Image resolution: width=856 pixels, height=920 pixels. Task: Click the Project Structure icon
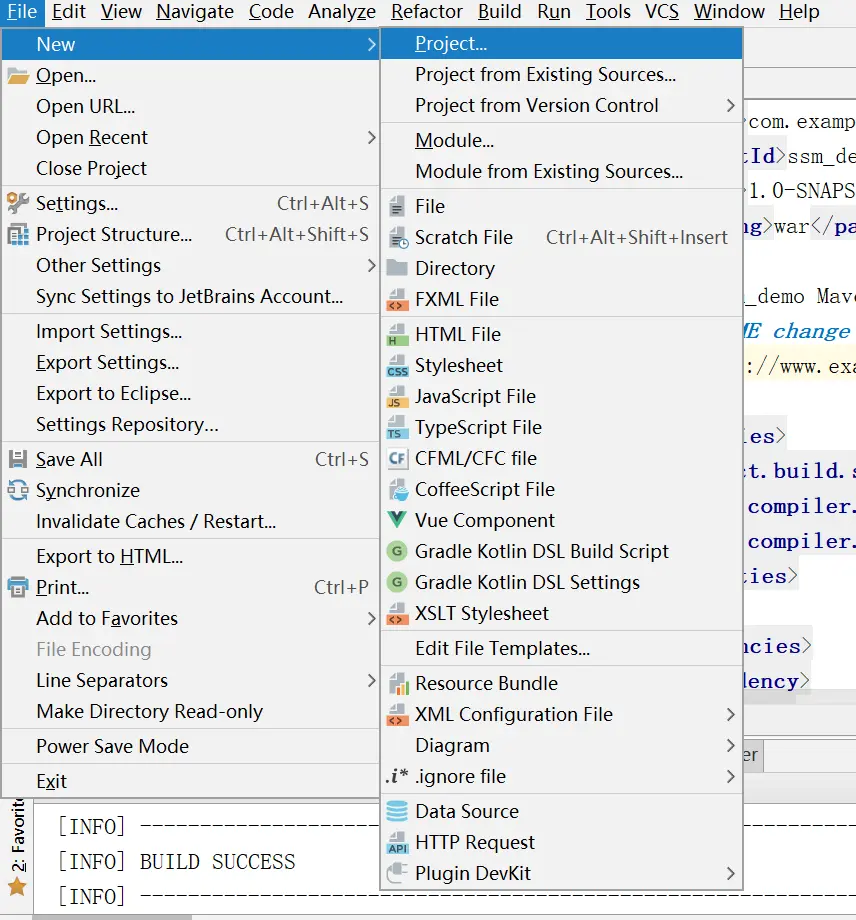pyautogui.click(x=18, y=234)
